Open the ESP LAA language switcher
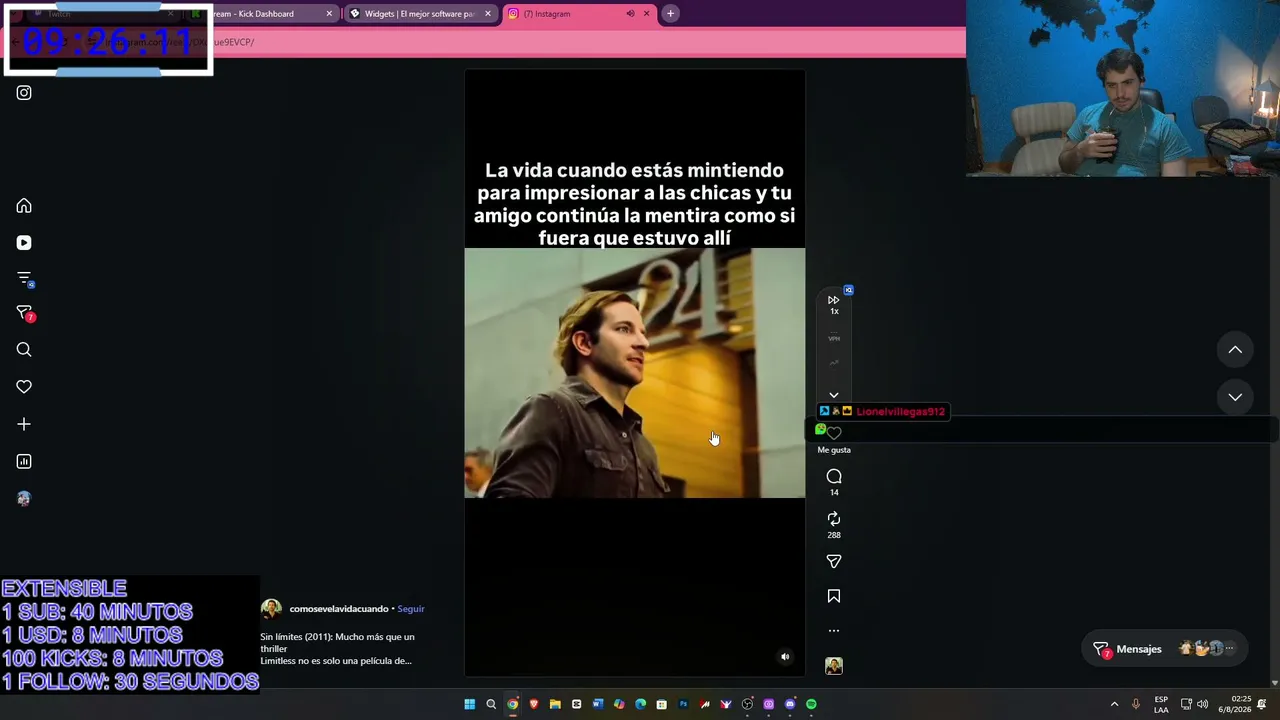This screenshot has height=720, width=1280. pos(1161,704)
